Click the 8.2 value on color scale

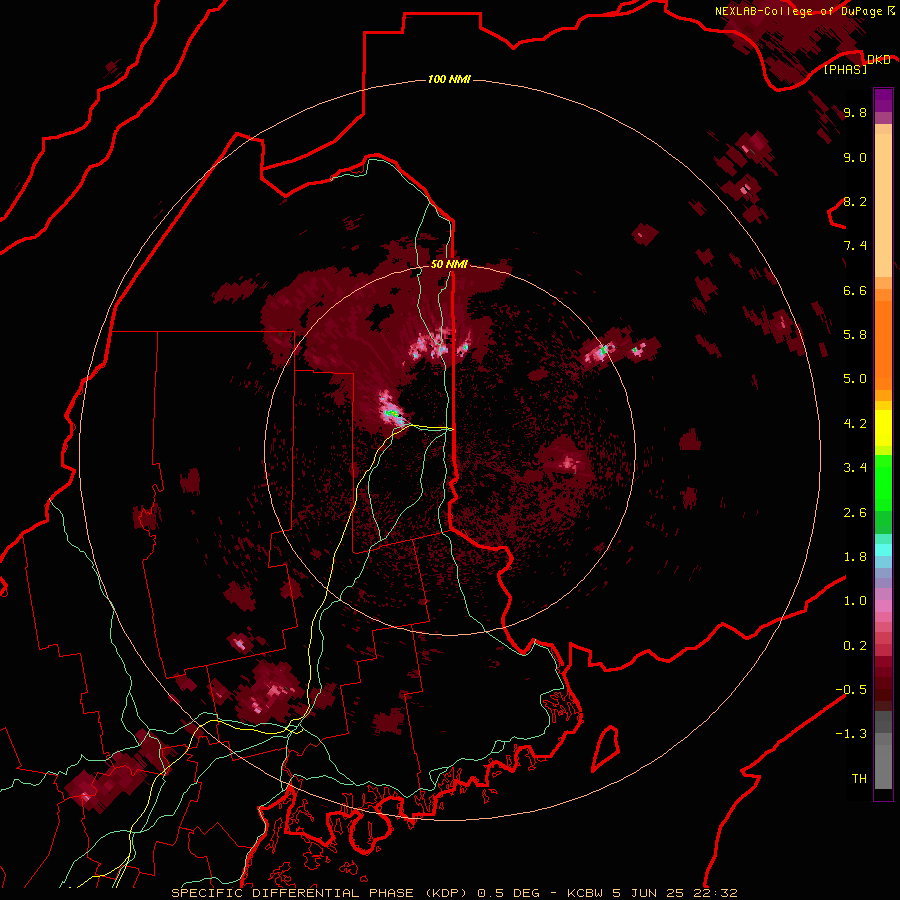[855, 202]
